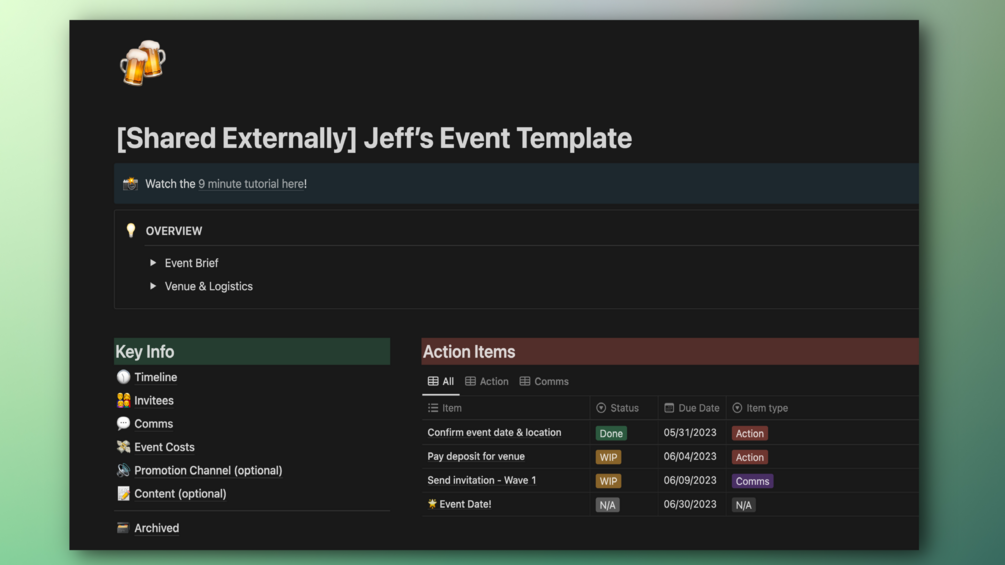Click the light bulb Overview icon
The height and width of the screenshot is (565, 1005).
click(131, 231)
